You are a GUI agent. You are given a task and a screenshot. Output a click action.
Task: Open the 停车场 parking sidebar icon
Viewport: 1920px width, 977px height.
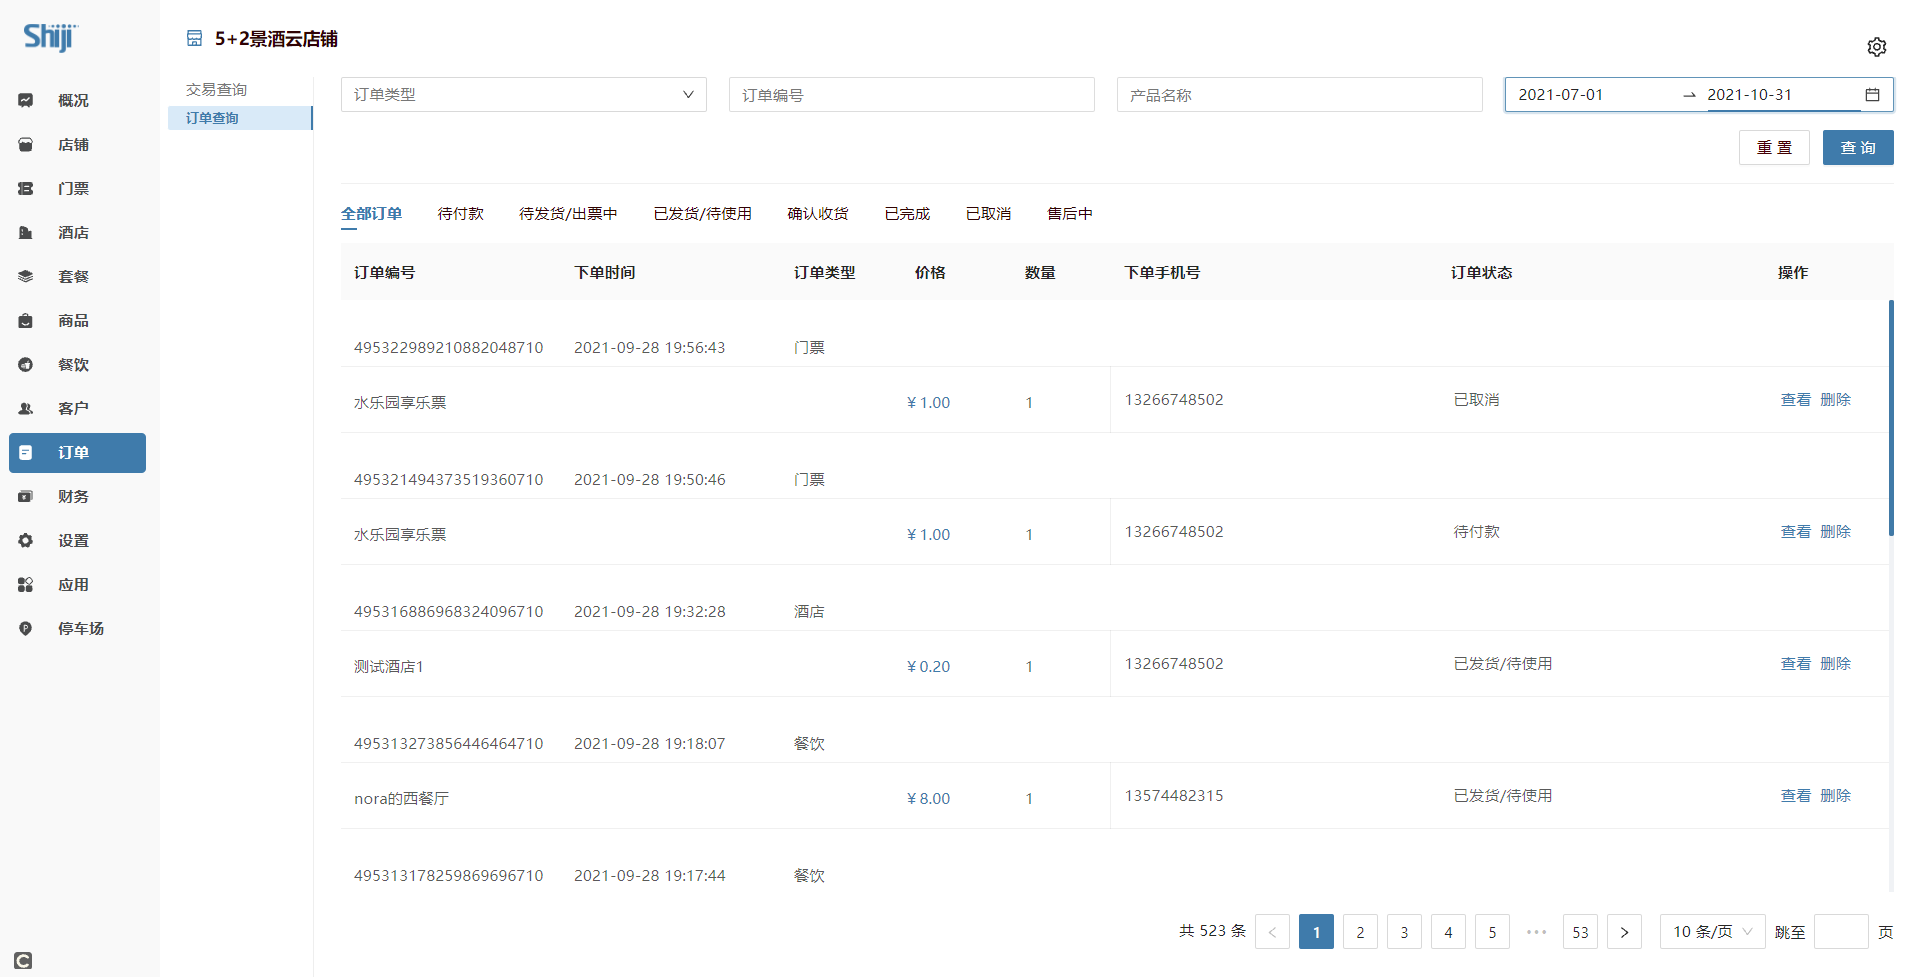tap(26, 628)
